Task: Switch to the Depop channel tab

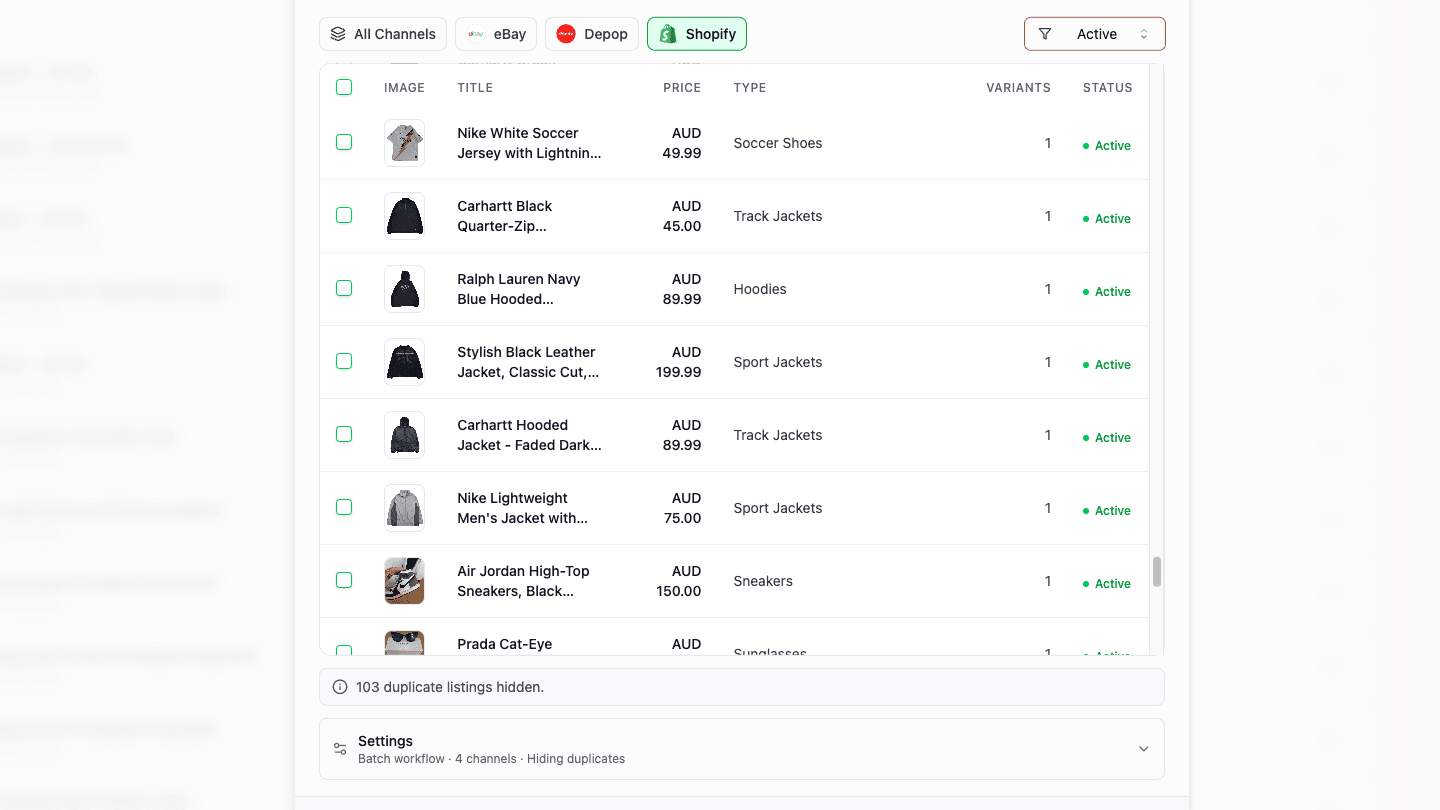Action: [x=592, y=34]
